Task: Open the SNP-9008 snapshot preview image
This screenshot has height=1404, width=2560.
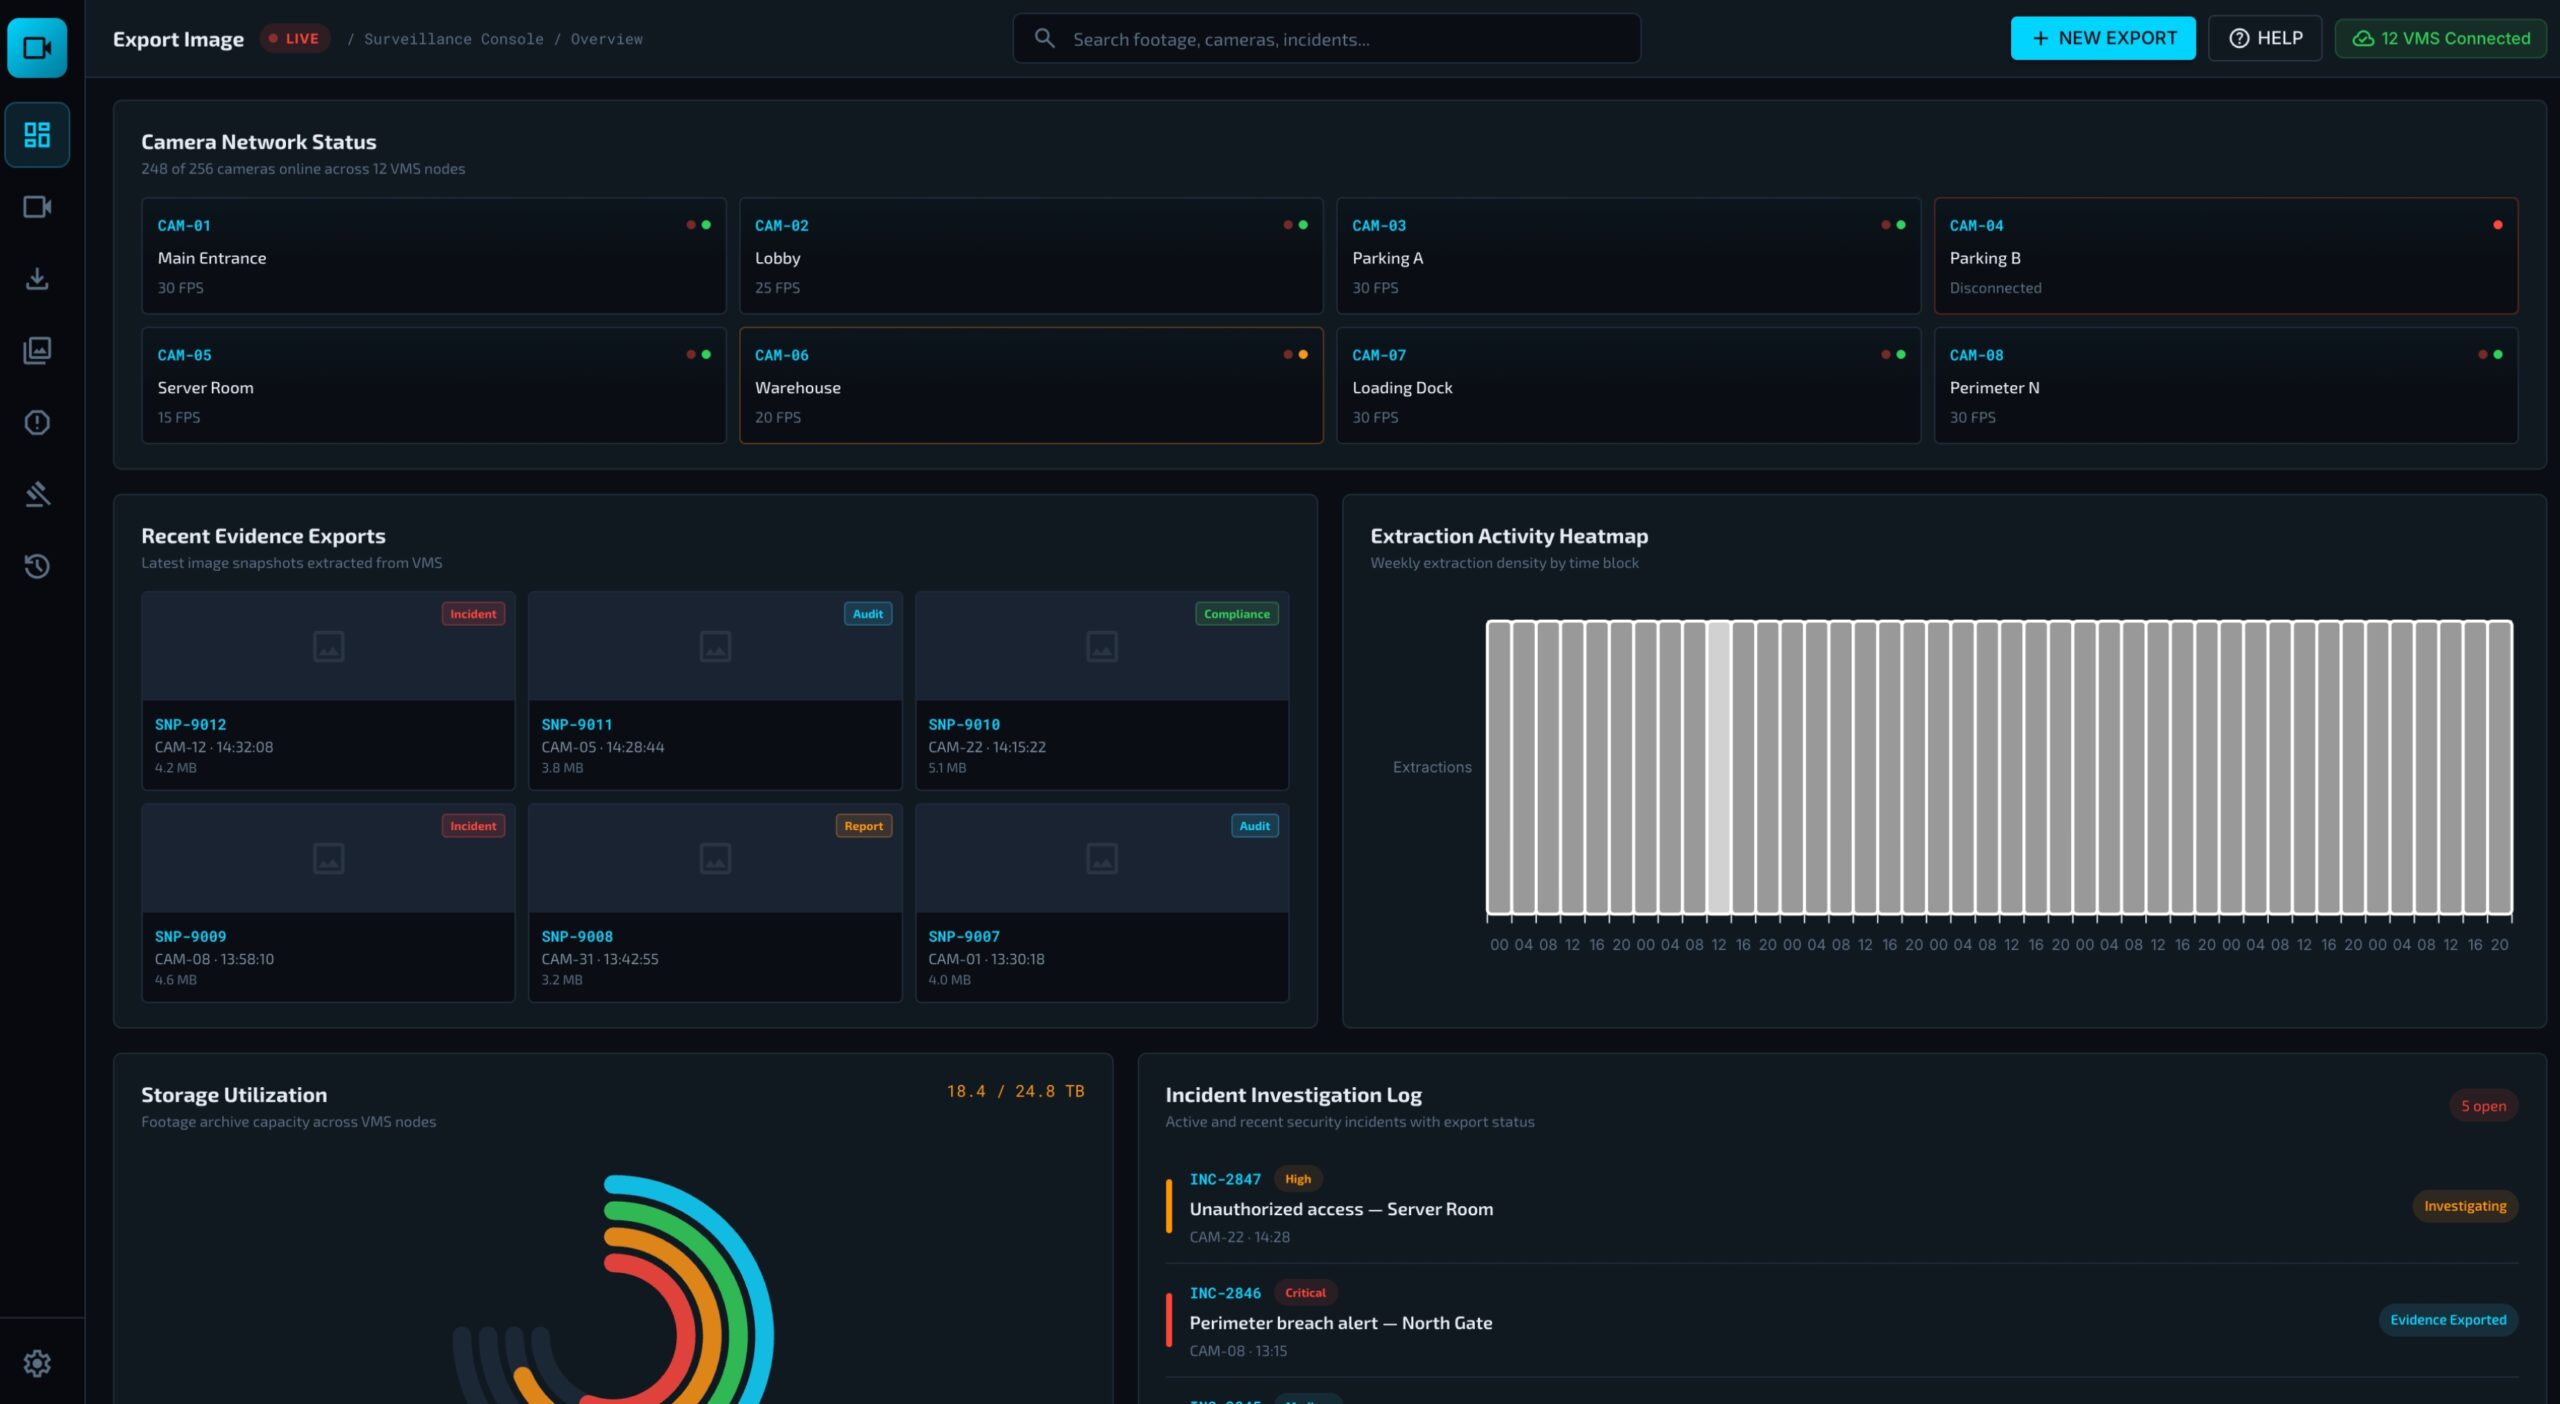Action: (715, 858)
